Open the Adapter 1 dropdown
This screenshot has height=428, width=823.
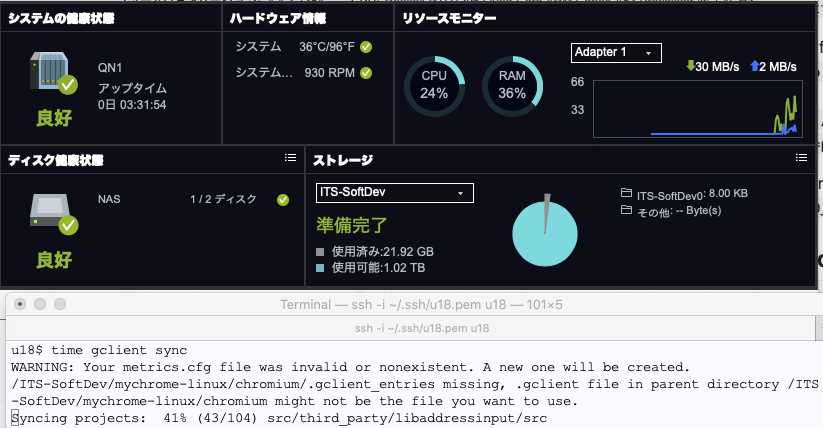615,52
